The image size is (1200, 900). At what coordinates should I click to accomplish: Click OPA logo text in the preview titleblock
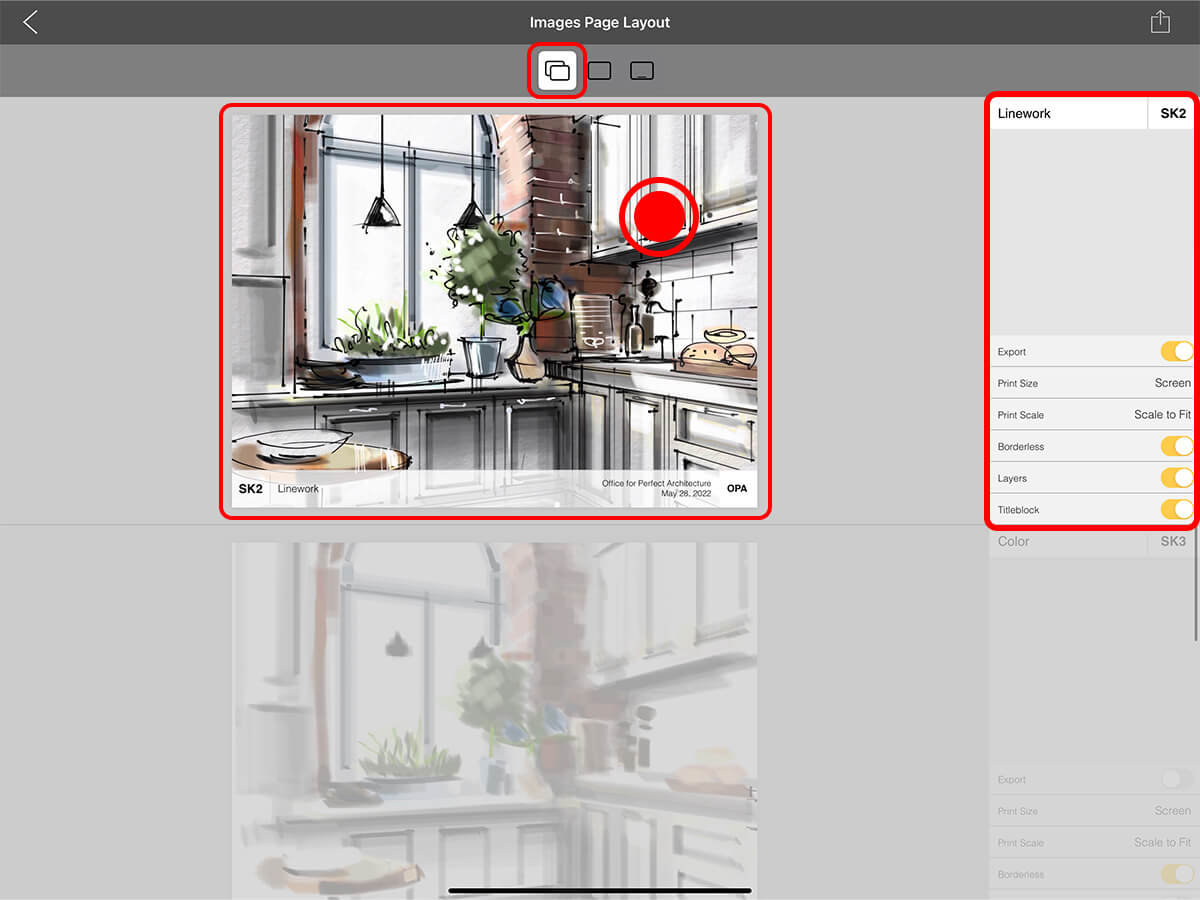coord(737,489)
